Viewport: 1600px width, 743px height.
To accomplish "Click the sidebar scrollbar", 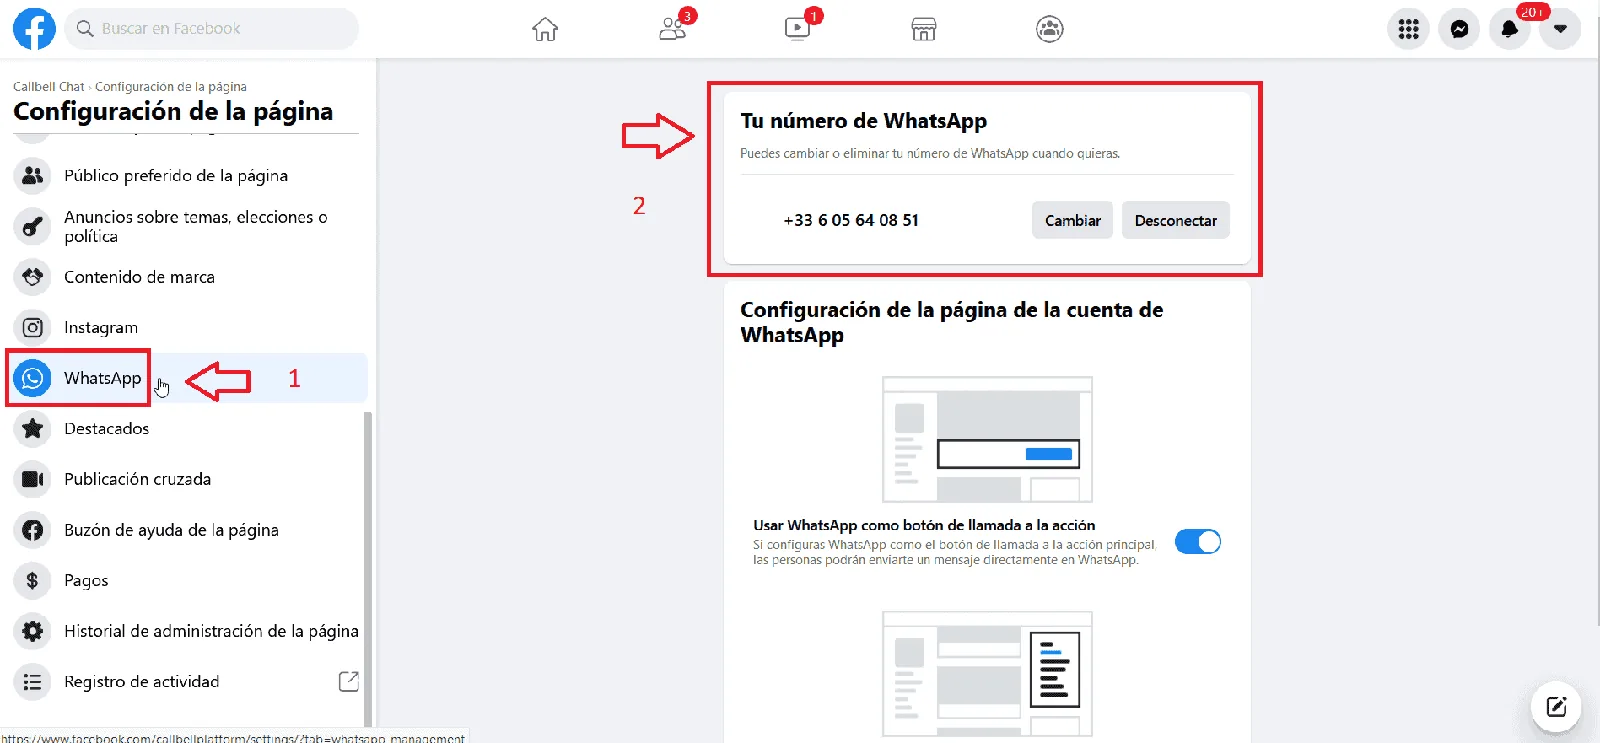I will pyautogui.click(x=368, y=568).
